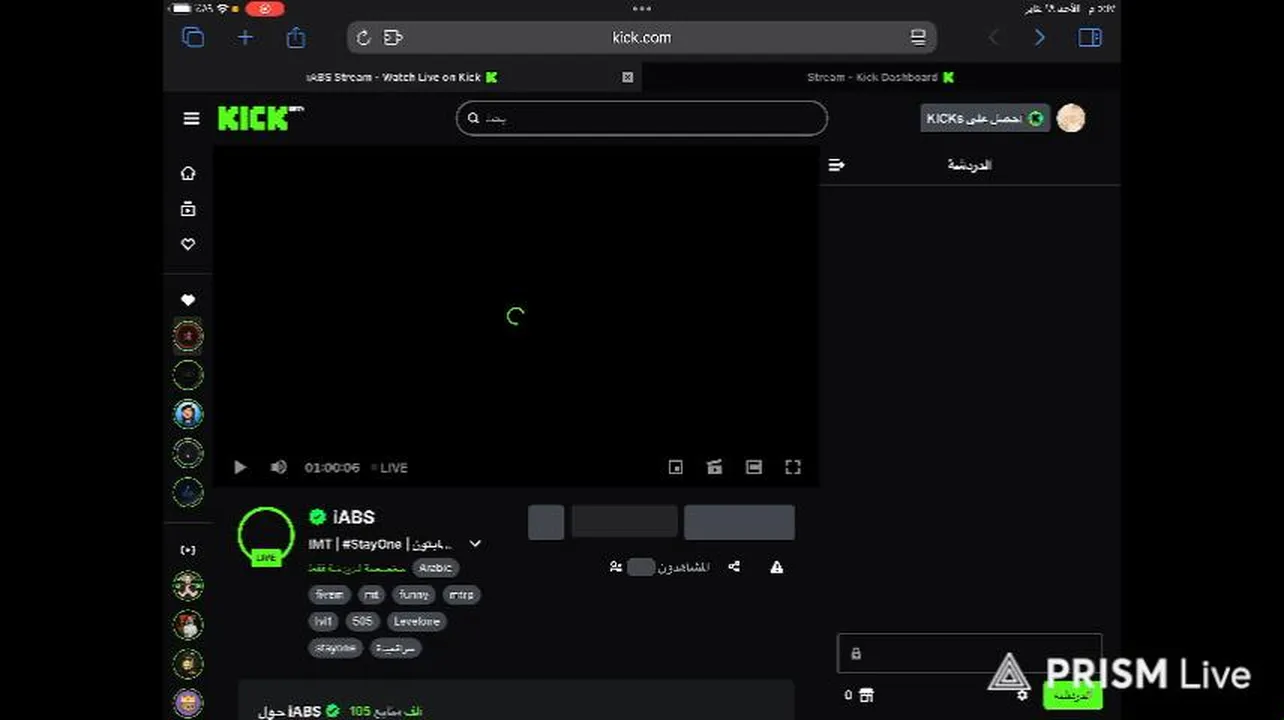Open Safari share sheet

tap(295, 38)
